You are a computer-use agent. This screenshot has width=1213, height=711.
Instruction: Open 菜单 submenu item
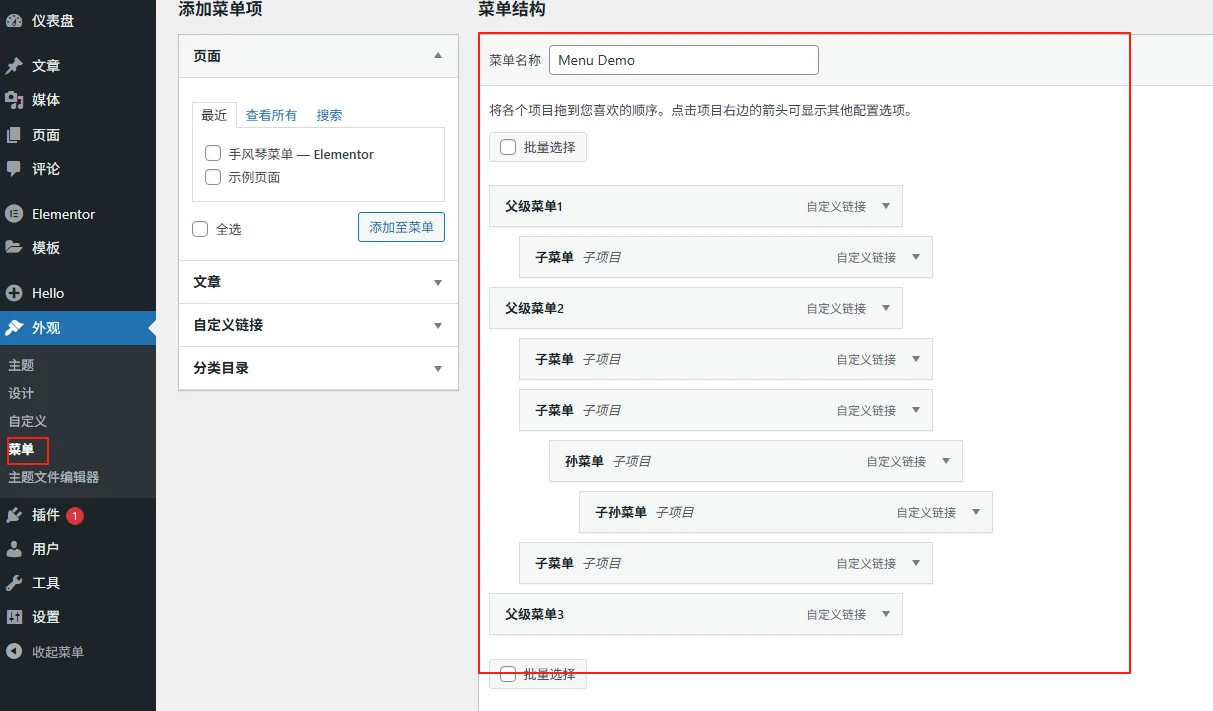click(21, 449)
